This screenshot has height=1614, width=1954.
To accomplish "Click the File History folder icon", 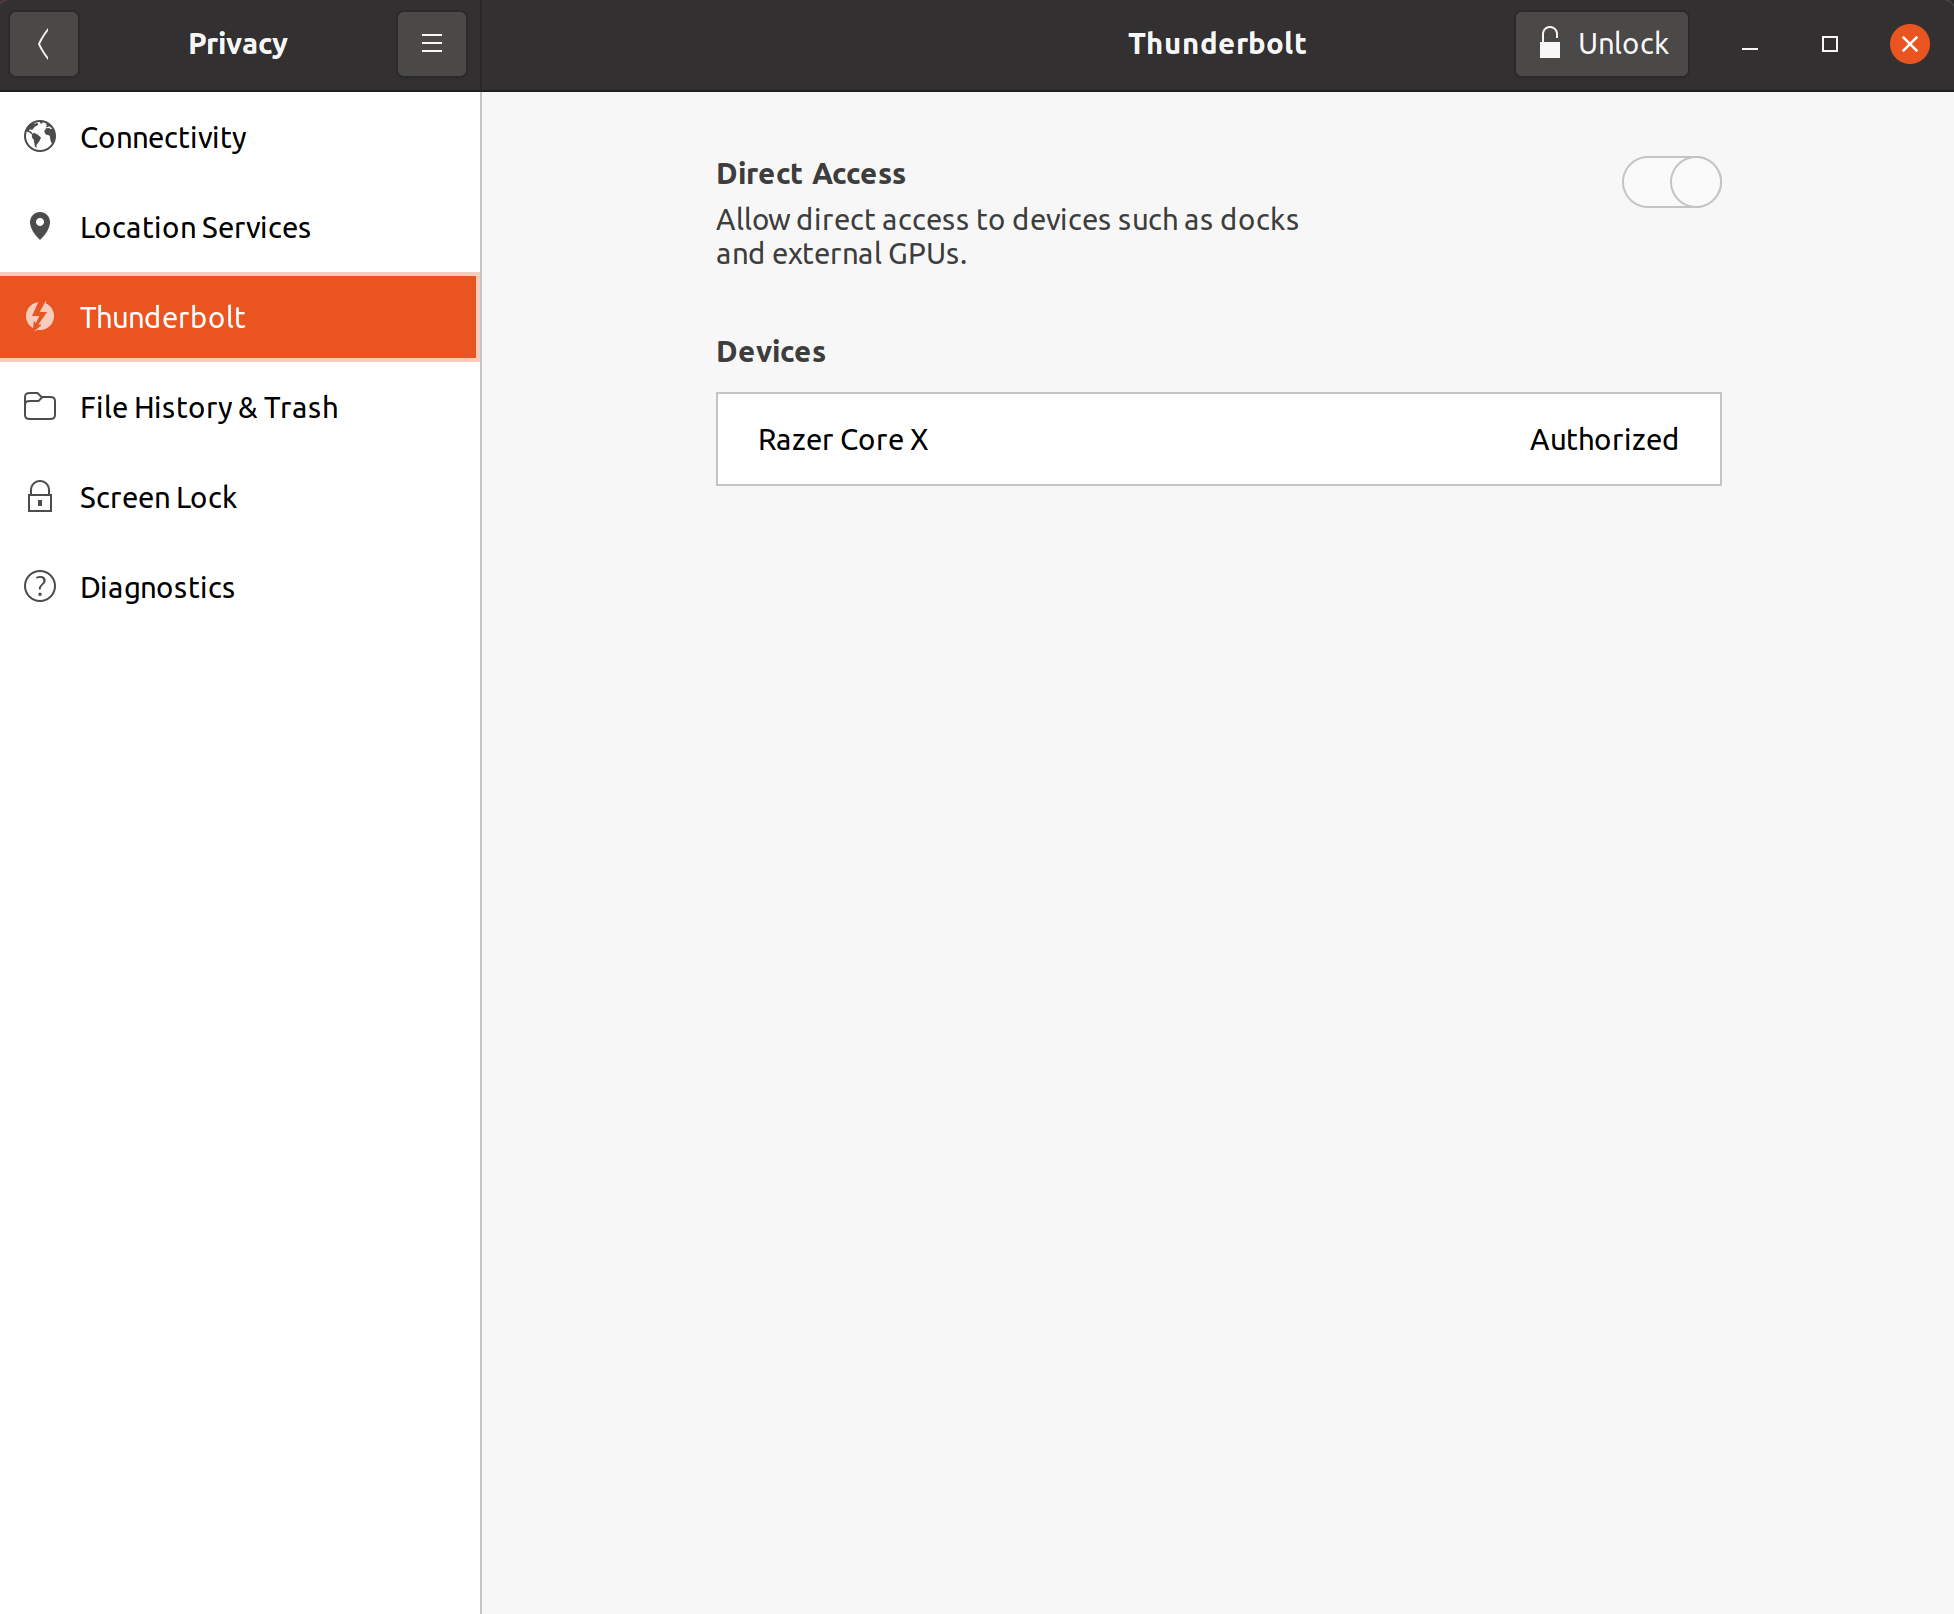I will click(x=40, y=406).
